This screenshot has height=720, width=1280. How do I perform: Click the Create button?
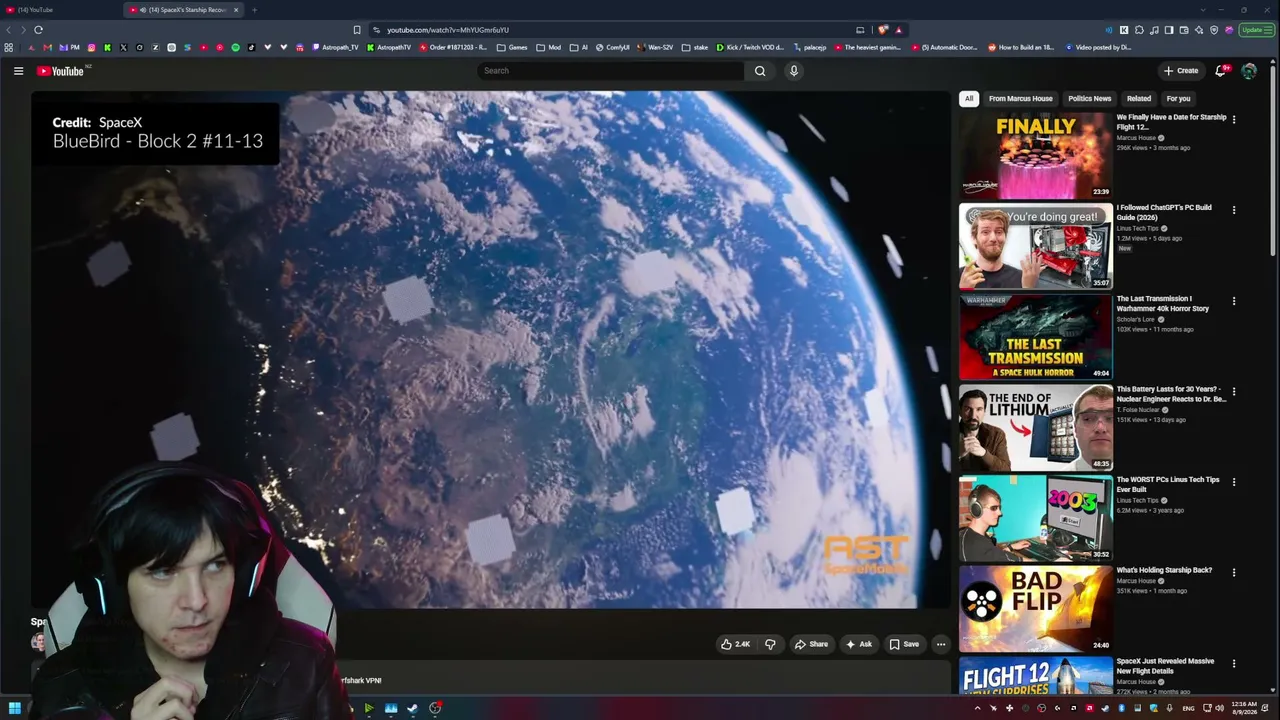coord(1181,71)
